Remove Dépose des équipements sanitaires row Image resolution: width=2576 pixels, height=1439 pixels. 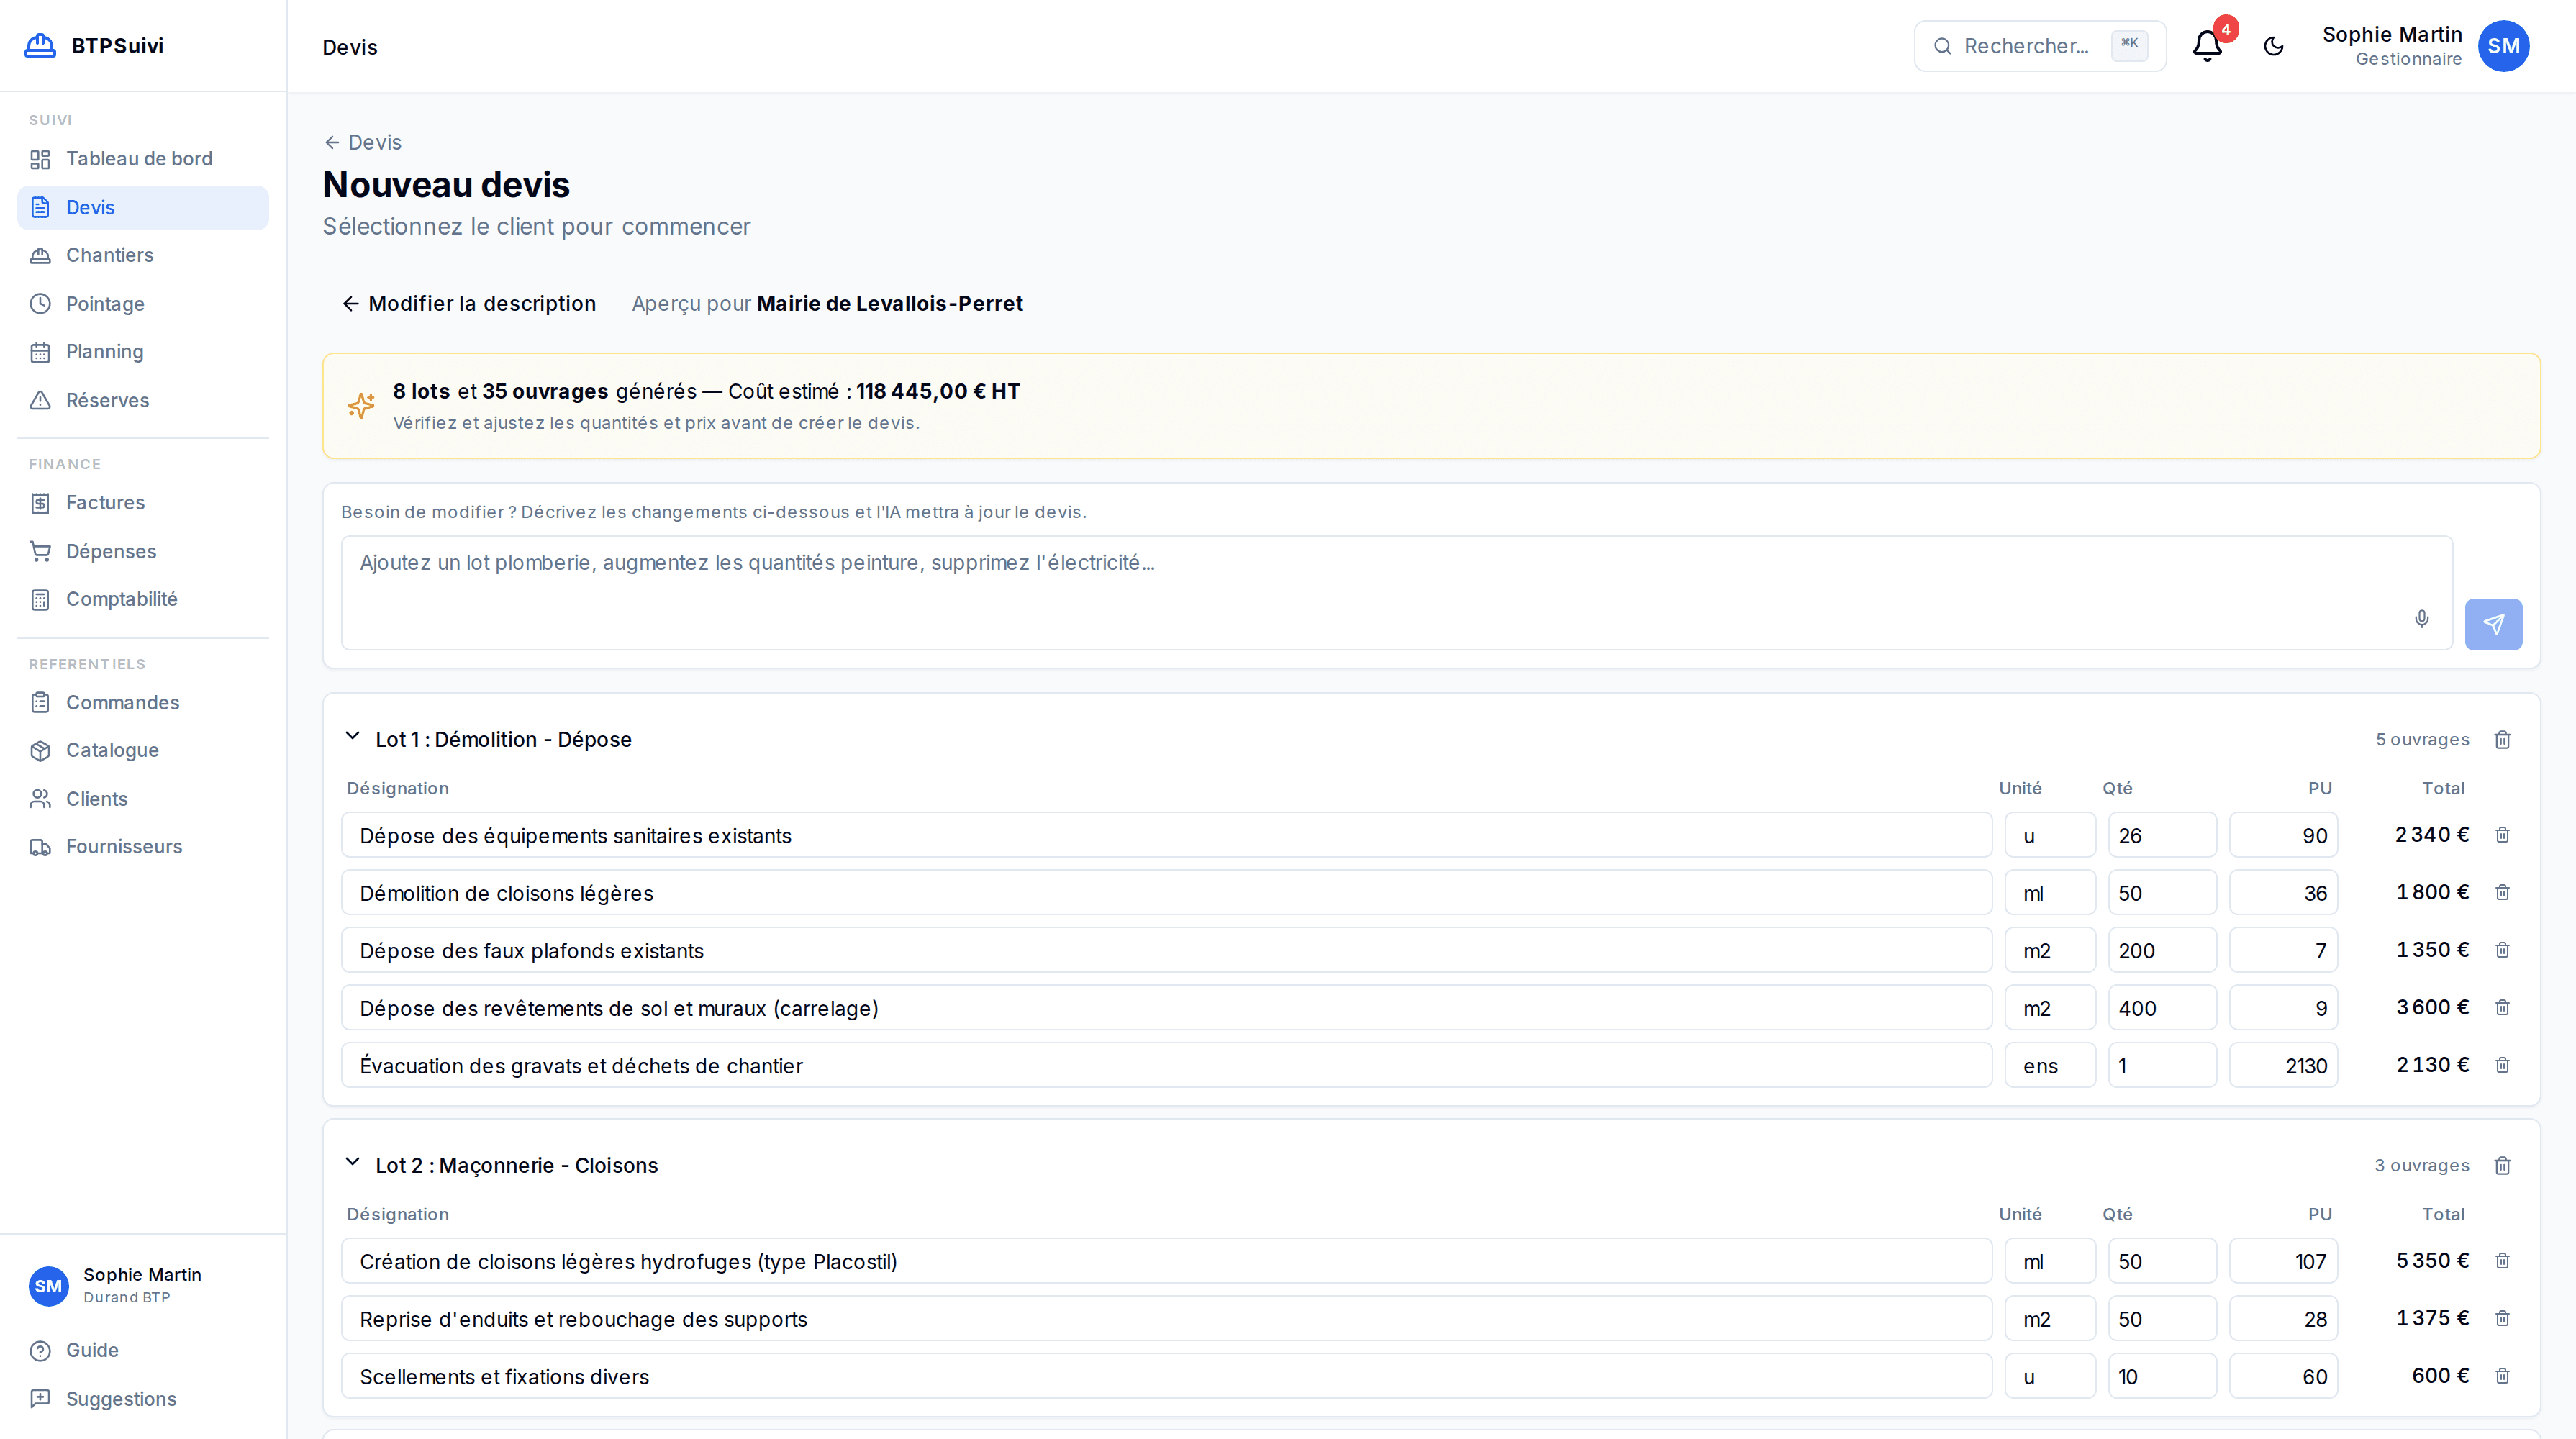point(2502,834)
